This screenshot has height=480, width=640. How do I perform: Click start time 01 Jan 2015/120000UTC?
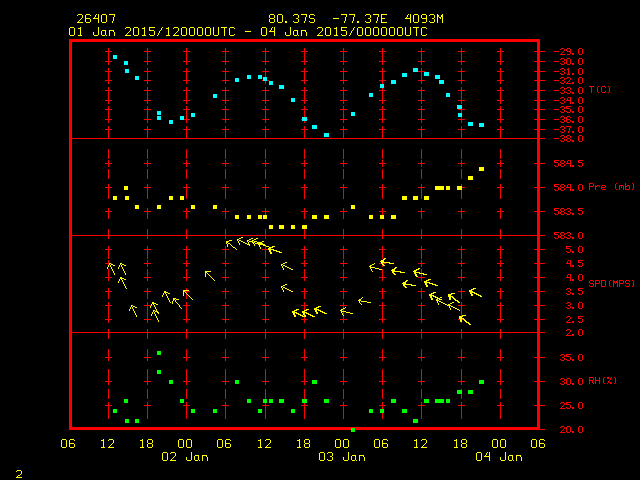pyautogui.click(x=152, y=32)
